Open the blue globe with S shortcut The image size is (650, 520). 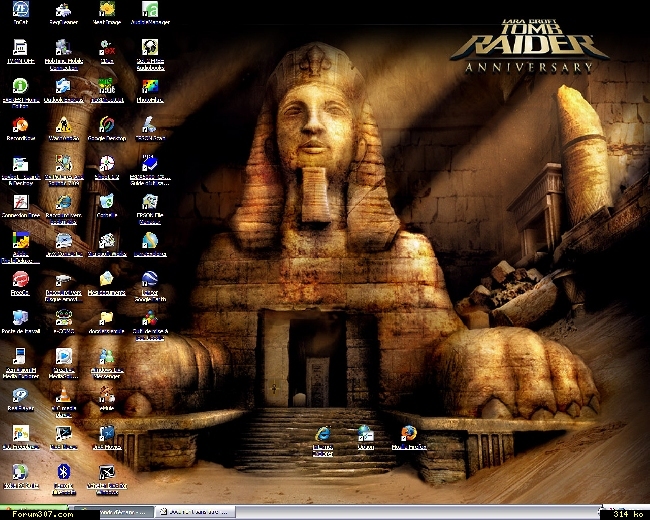150,245
